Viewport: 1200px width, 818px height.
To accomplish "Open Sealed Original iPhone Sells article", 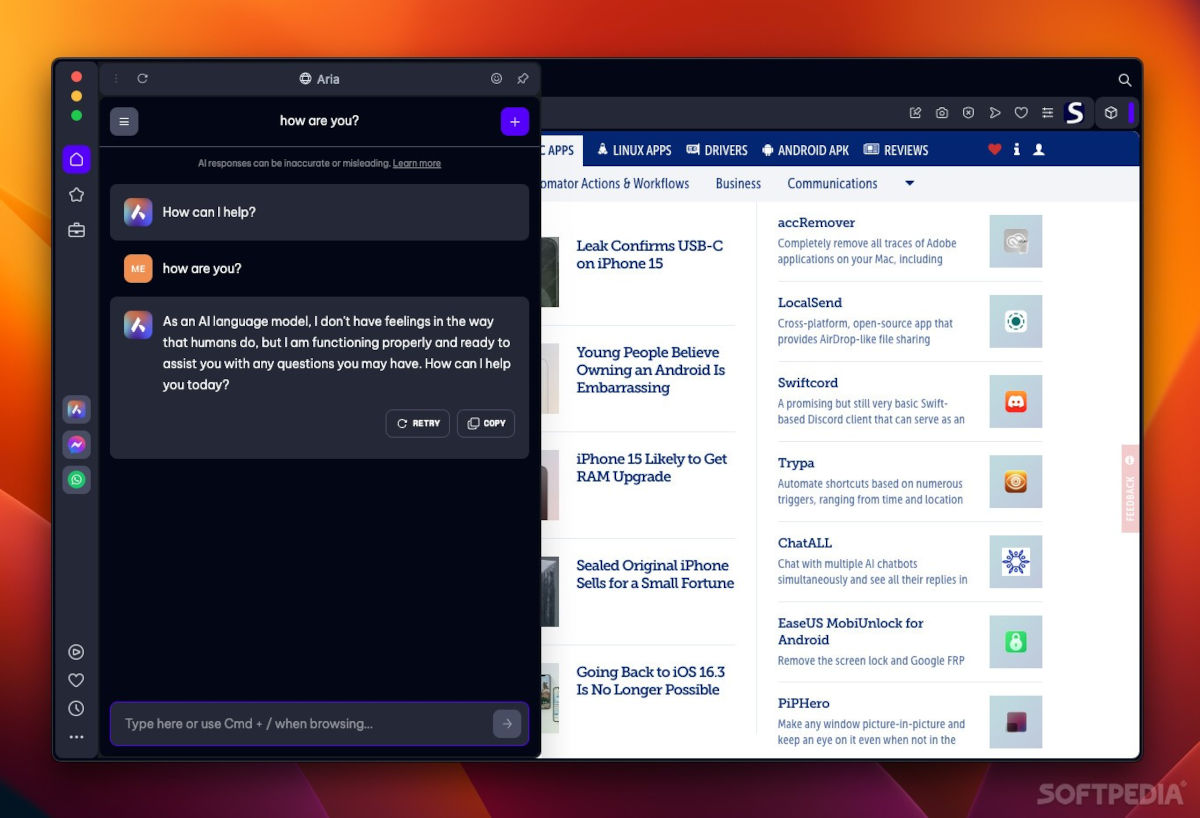I will coord(655,574).
